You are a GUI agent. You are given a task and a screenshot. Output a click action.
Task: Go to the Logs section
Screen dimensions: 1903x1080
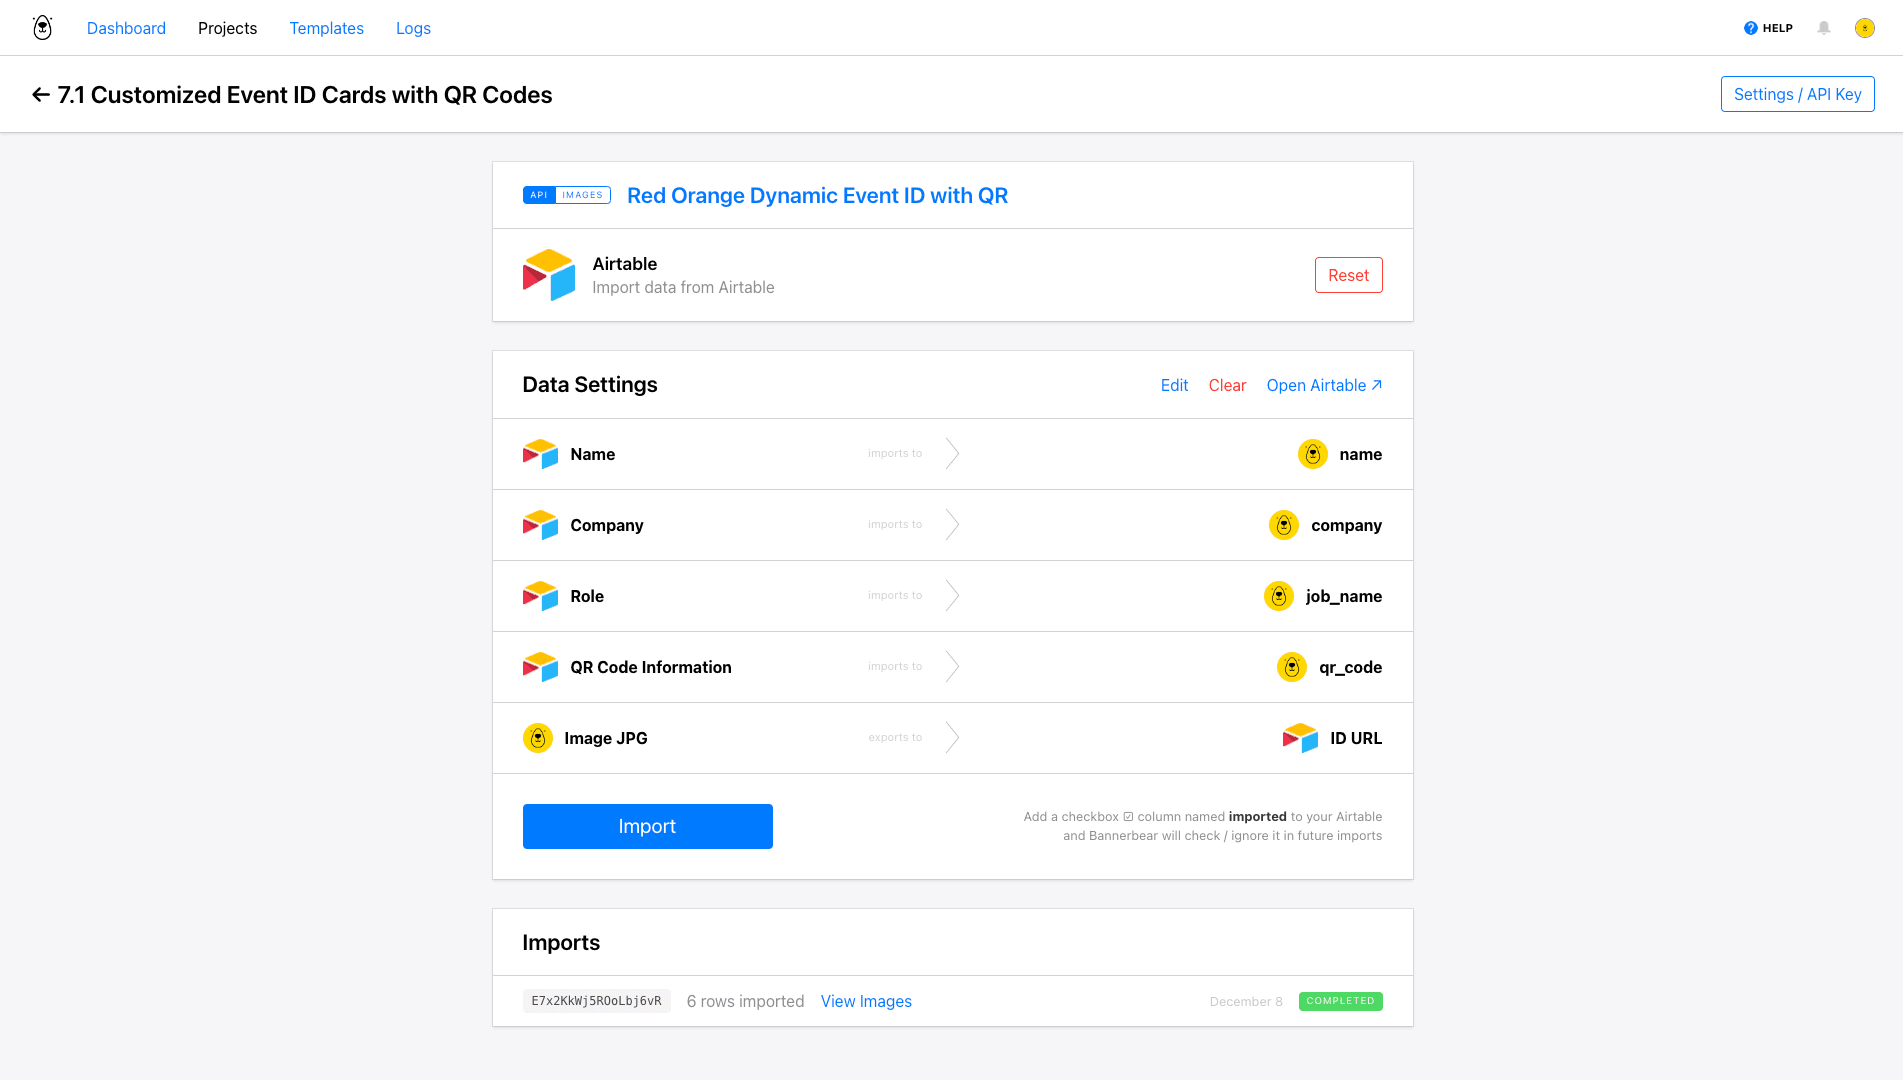point(412,28)
